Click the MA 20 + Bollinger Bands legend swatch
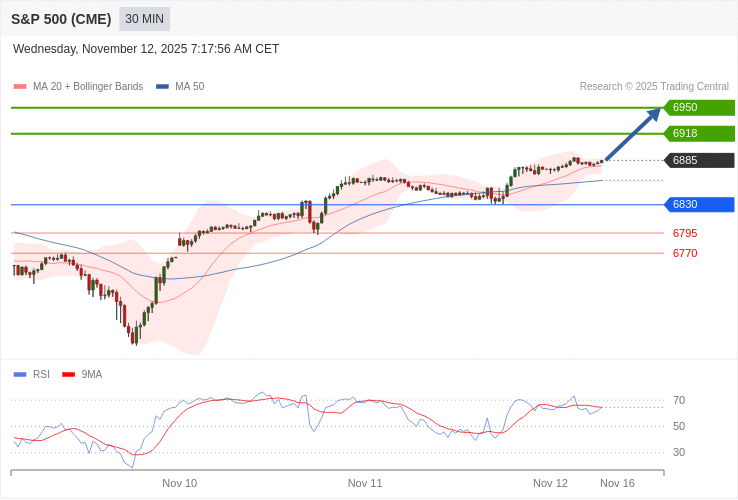Viewport: 738px width, 500px height. coord(20,87)
